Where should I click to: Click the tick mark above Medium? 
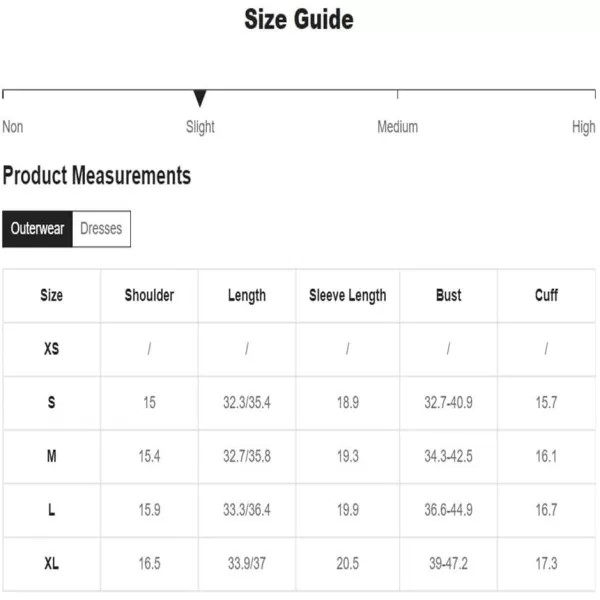pyautogui.click(x=398, y=95)
